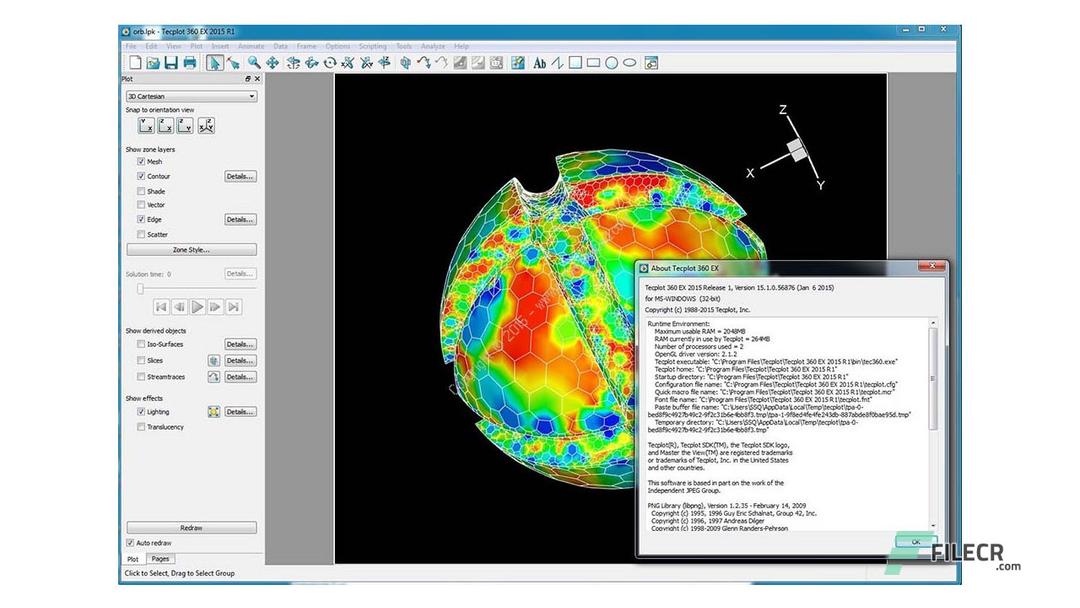Activate the Rotate tool on the toolbar
The image size is (1080, 608).
(330, 63)
